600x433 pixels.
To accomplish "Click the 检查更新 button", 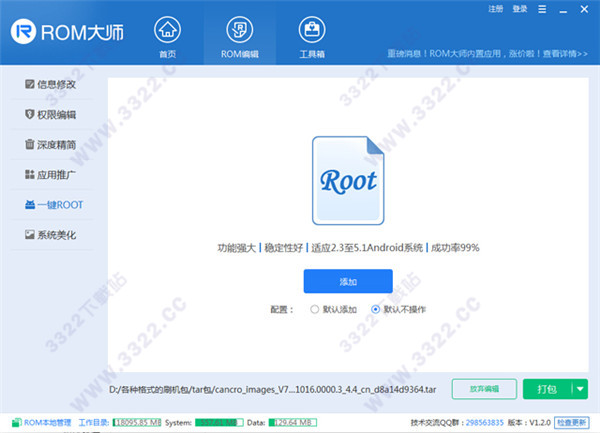I will pos(571,423).
